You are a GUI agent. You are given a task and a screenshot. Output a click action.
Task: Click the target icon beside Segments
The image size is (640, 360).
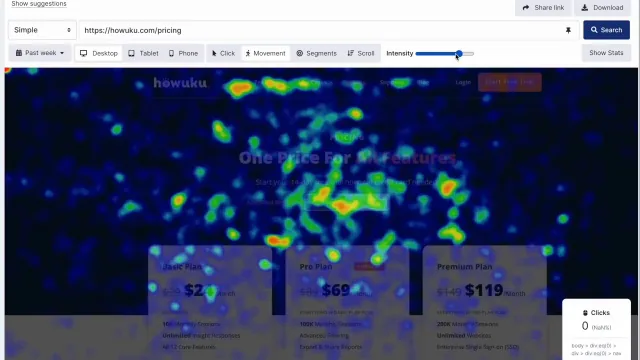click(x=300, y=53)
